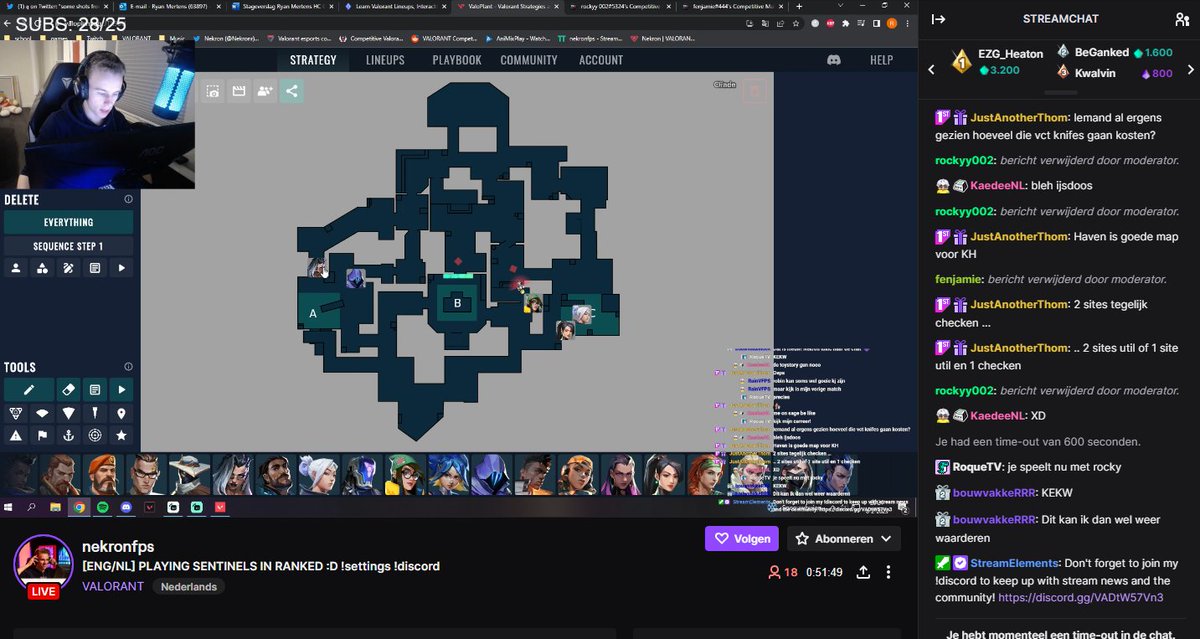This screenshot has height=639, width=1200.
Task: Click the share strategy icon above map
Action: (291, 91)
